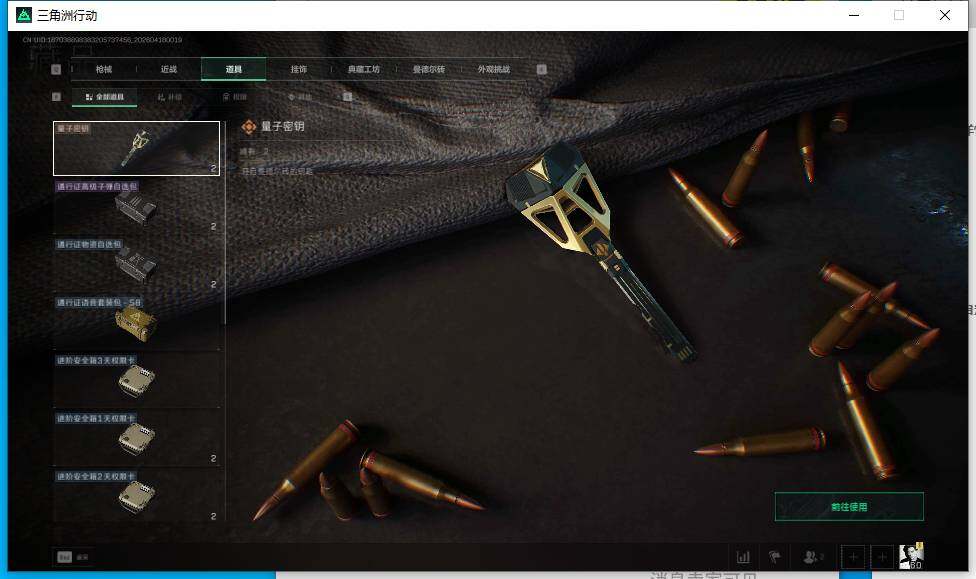This screenshot has width=976, height=579.
Task: Maximize the 三角洲行动 window
Action: pyautogui.click(x=899, y=15)
